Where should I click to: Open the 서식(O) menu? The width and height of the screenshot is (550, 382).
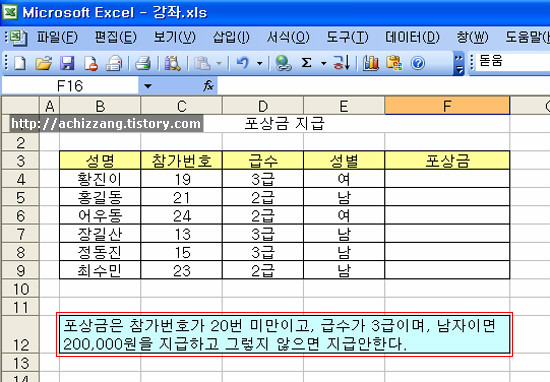click(x=288, y=37)
